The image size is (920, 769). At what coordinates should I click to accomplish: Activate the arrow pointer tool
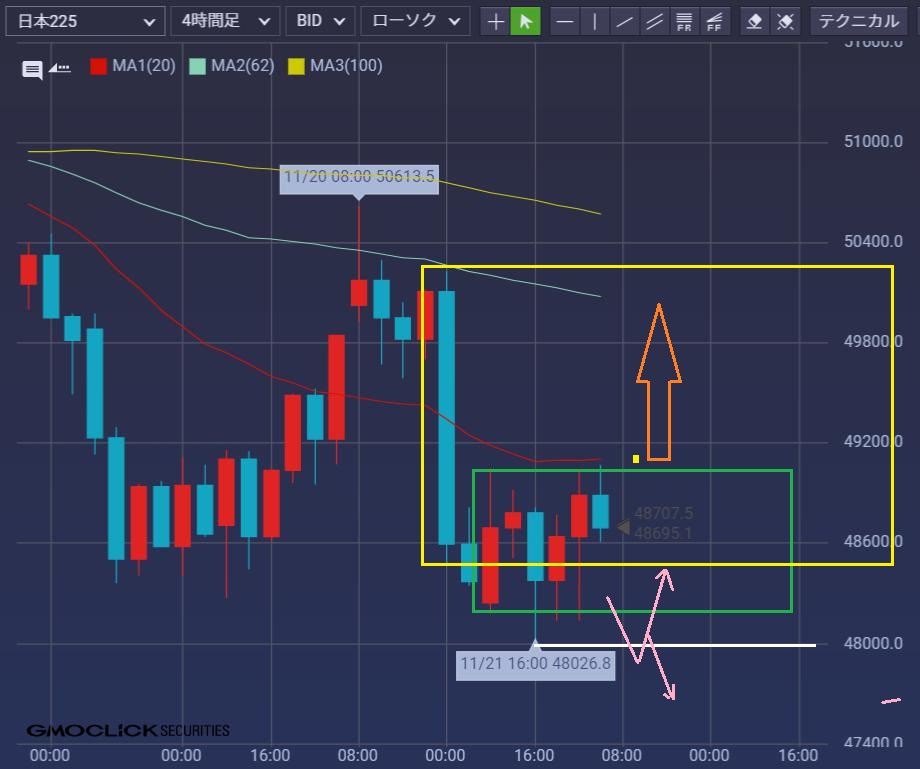(x=525, y=21)
